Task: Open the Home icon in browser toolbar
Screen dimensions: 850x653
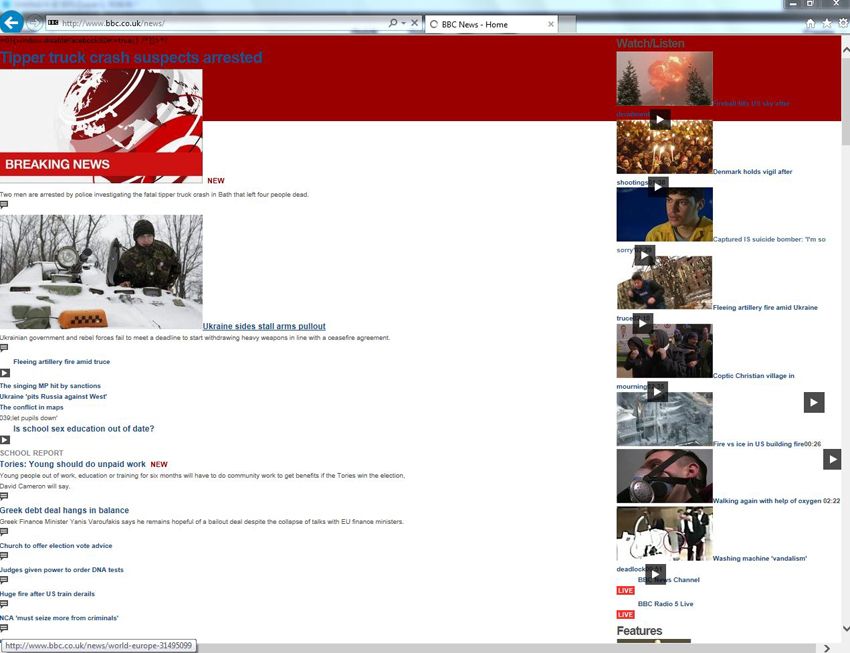Action: coord(811,23)
